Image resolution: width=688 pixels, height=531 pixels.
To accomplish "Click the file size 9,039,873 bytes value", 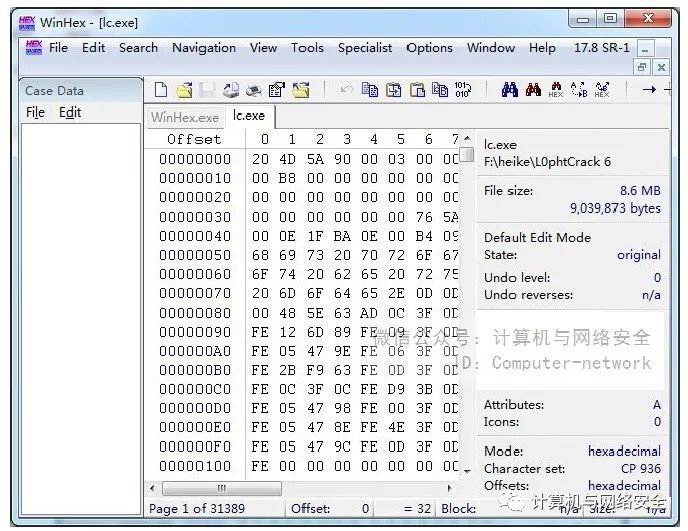I will tap(615, 208).
